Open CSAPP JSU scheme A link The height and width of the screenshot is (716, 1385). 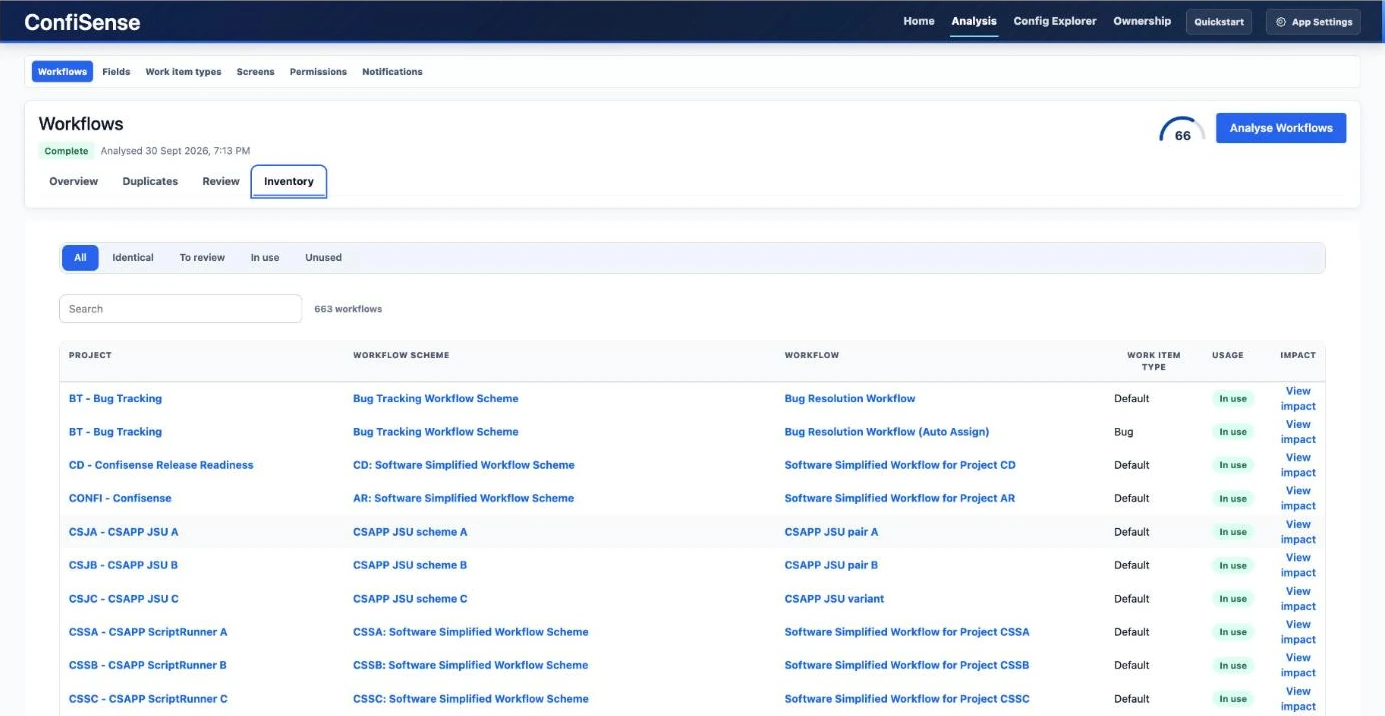tap(410, 532)
